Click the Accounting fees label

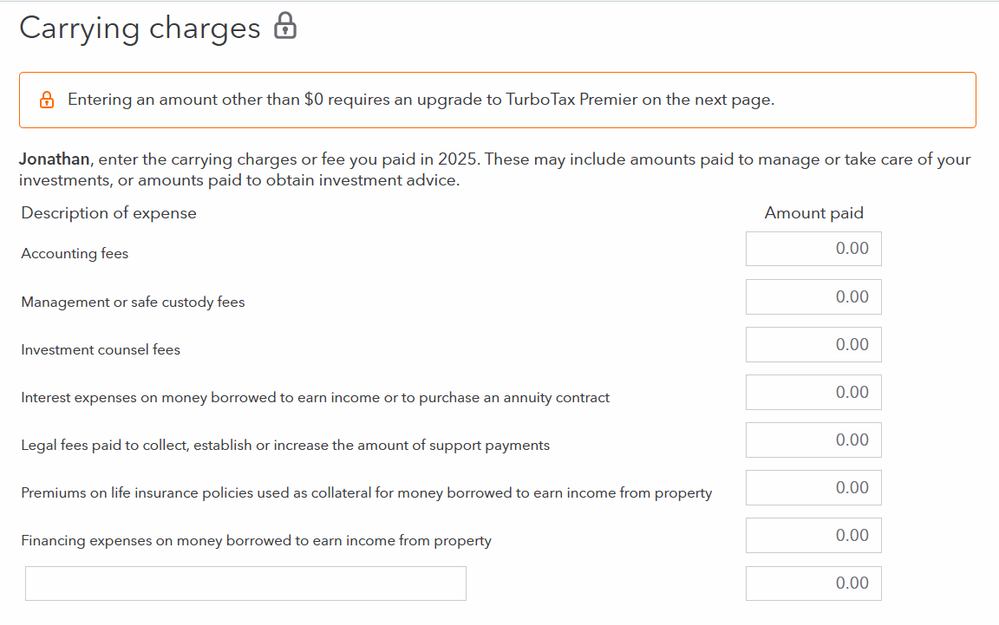75,254
